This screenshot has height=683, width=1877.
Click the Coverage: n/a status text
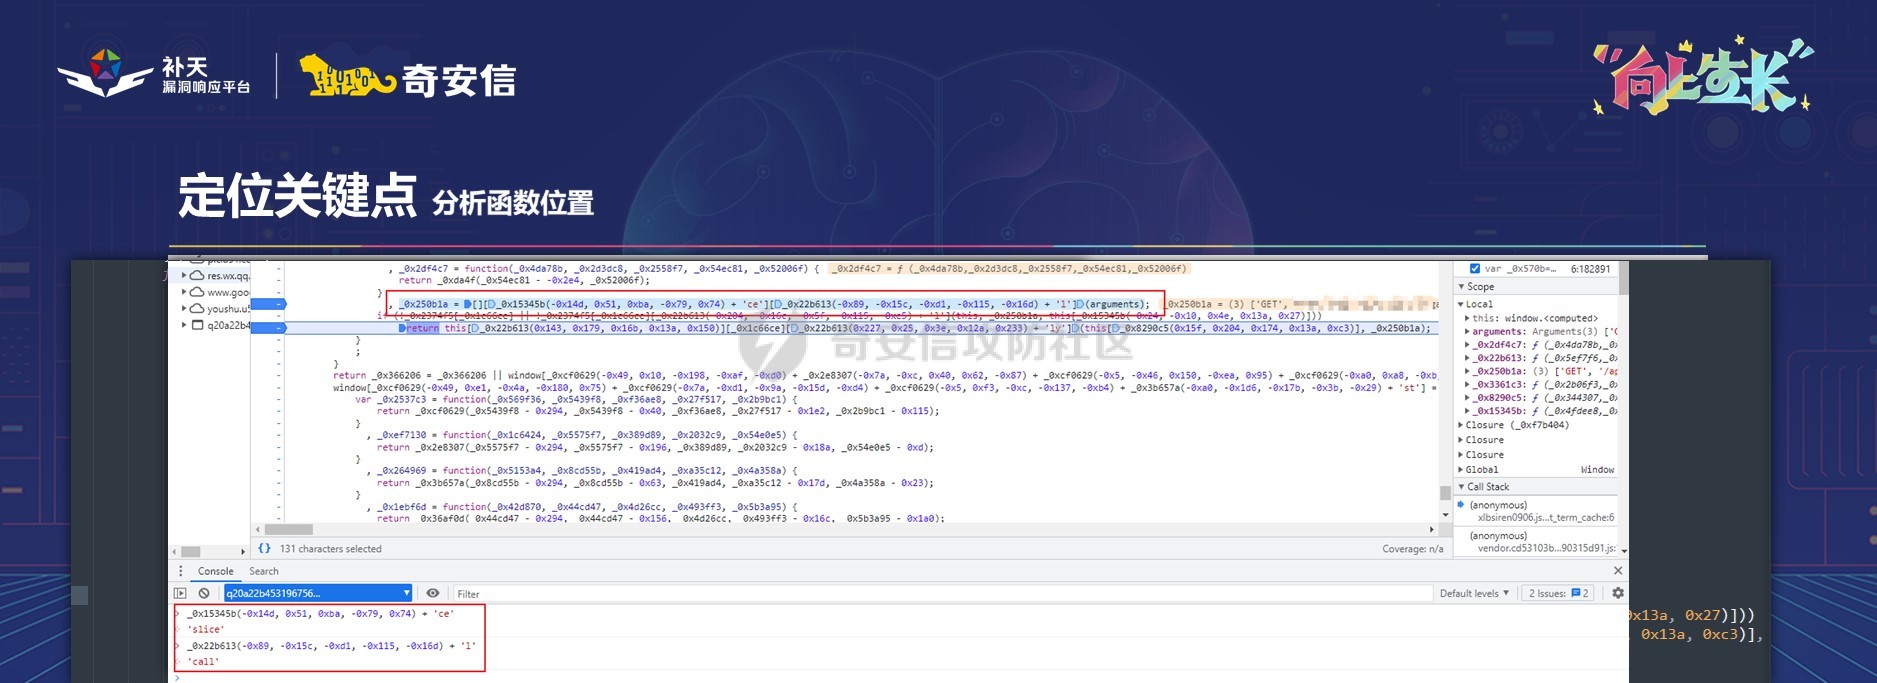pyautogui.click(x=1413, y=549)
